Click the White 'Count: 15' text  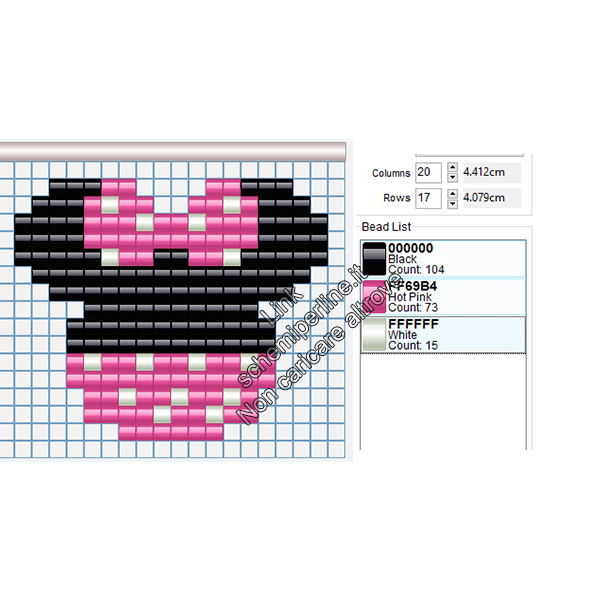point(412,346)
